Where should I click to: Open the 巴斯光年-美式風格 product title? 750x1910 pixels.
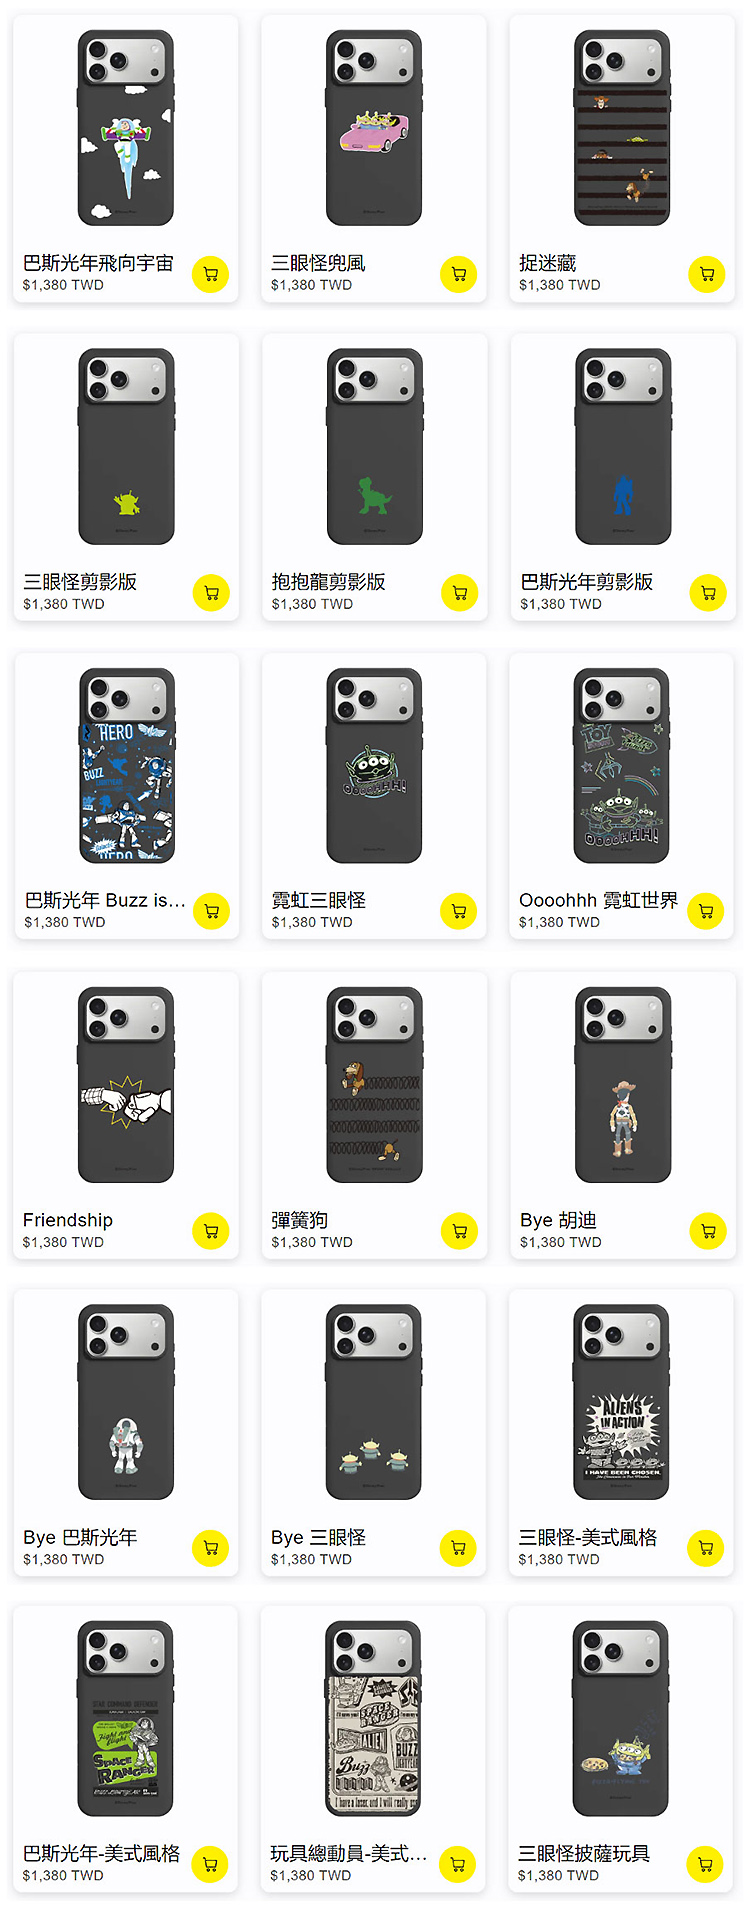pyautogui.click(x=101, y=1853)
